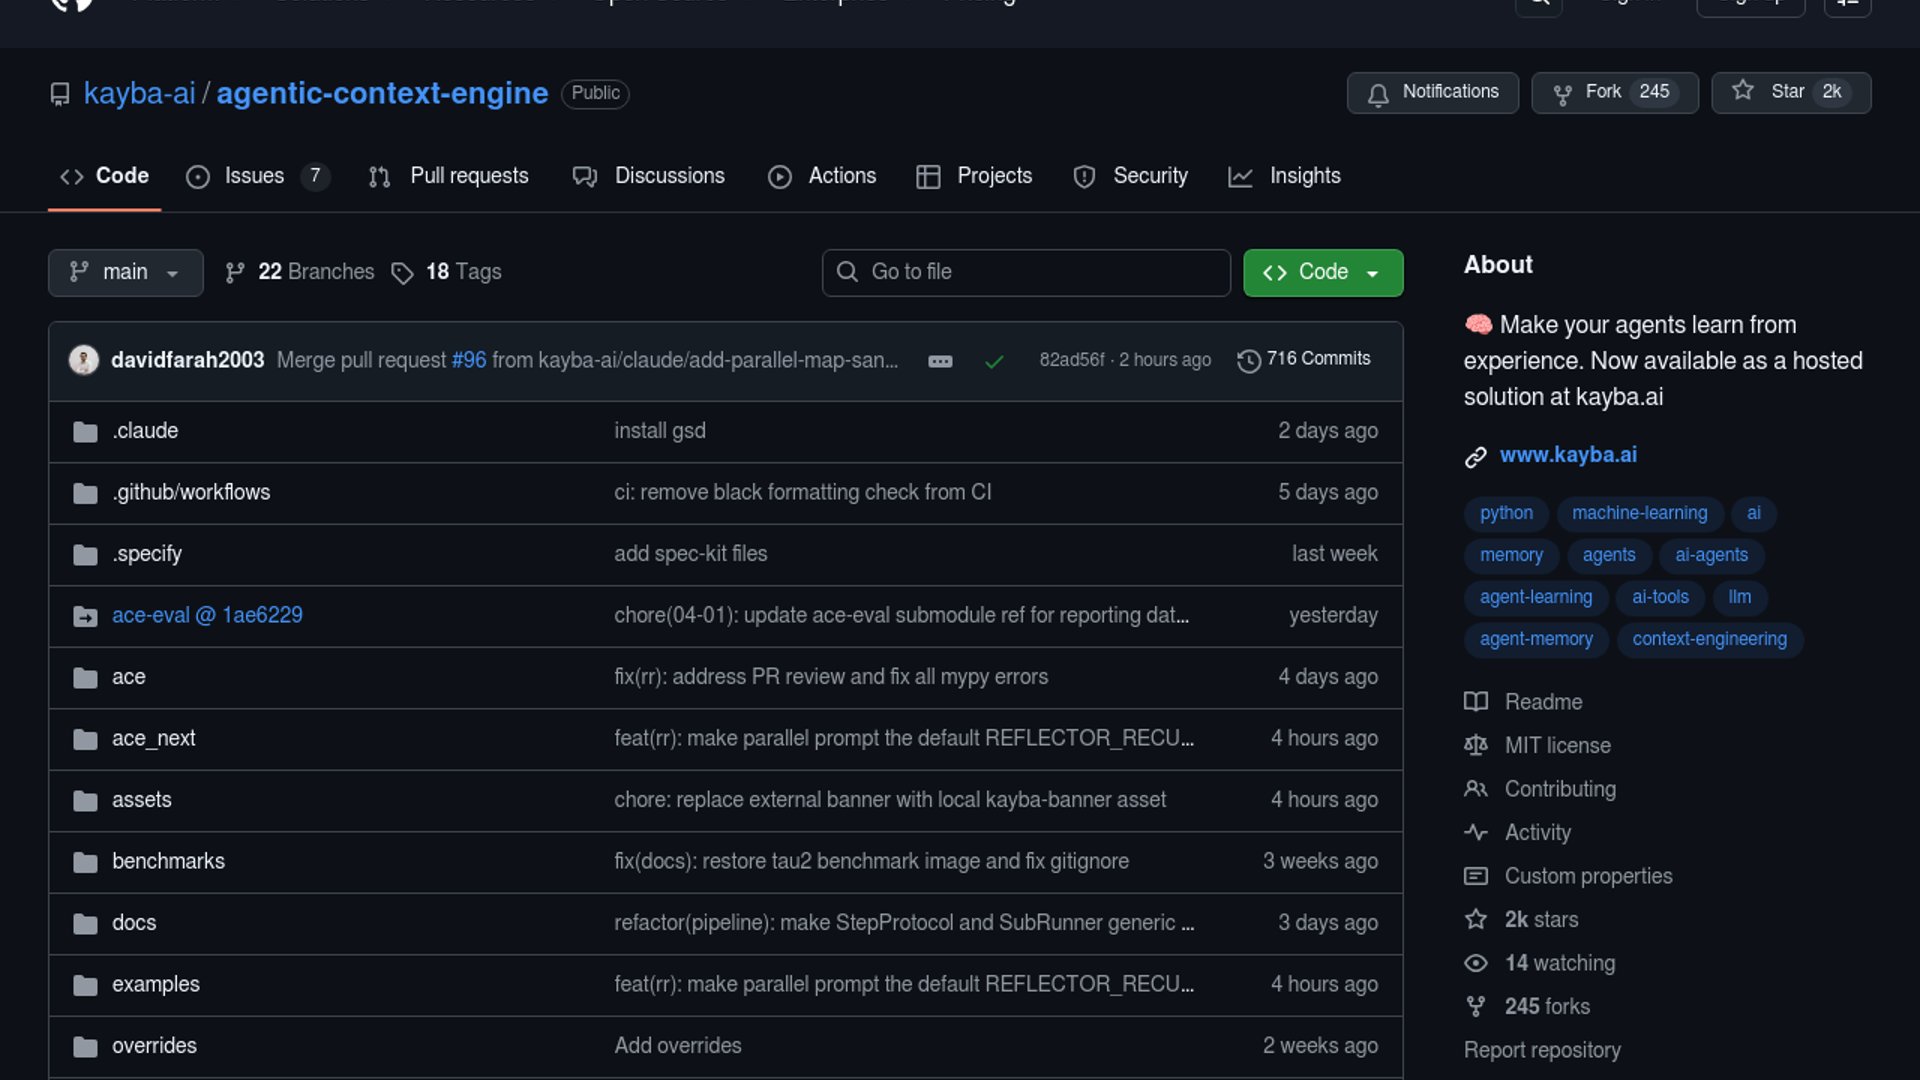Expand the green Code dropdown button
The image size is (1920, 1080).
[x=1322, y=273]
